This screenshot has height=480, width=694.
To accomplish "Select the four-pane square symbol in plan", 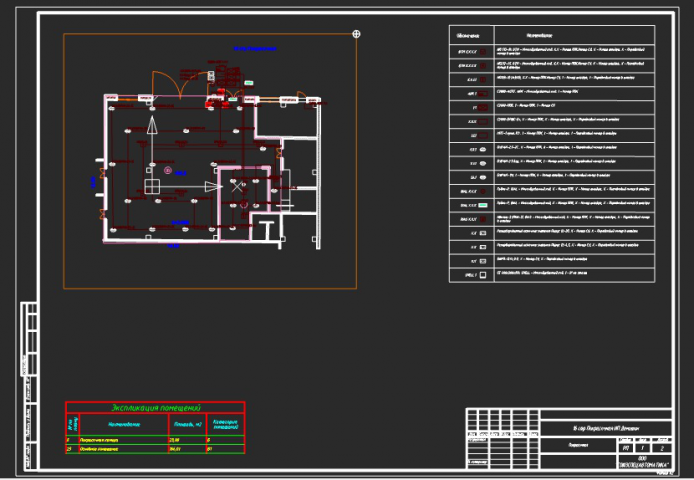I will (152, 187).
